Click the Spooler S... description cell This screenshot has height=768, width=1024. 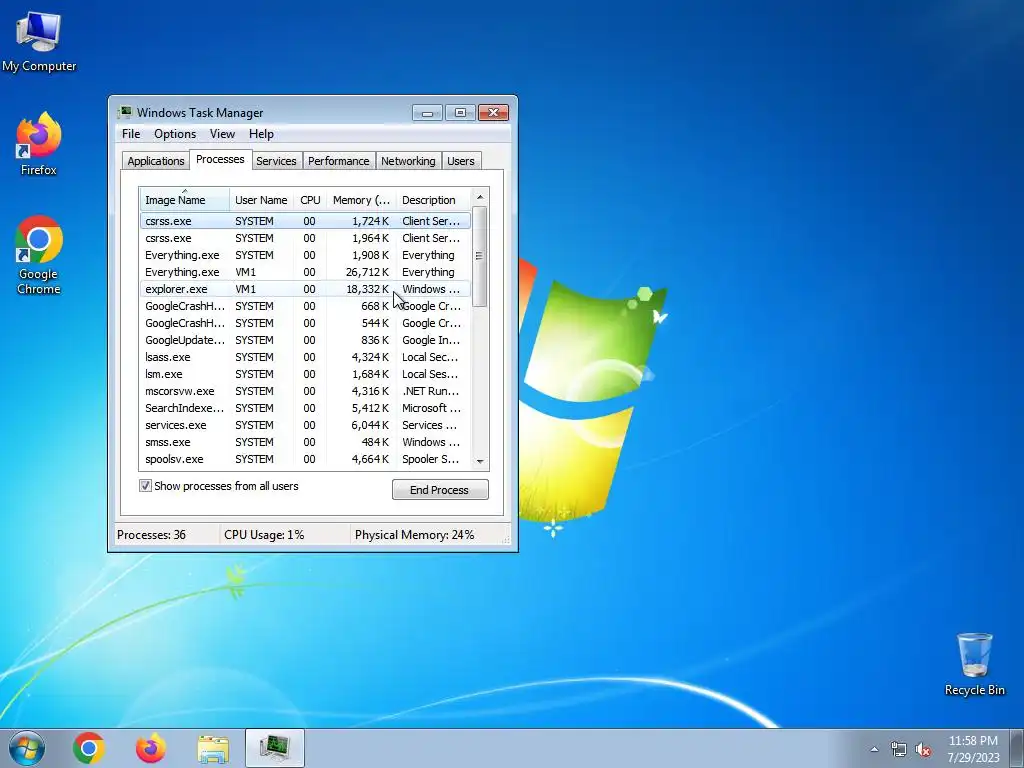430,458
